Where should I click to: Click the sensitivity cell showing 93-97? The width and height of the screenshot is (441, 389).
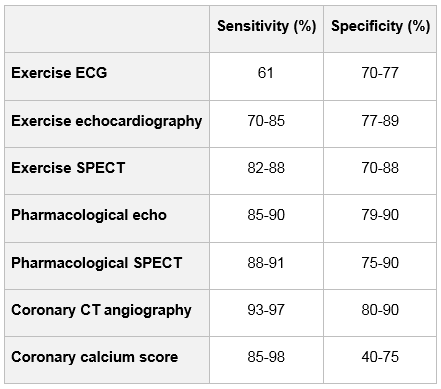coord(266,310)
